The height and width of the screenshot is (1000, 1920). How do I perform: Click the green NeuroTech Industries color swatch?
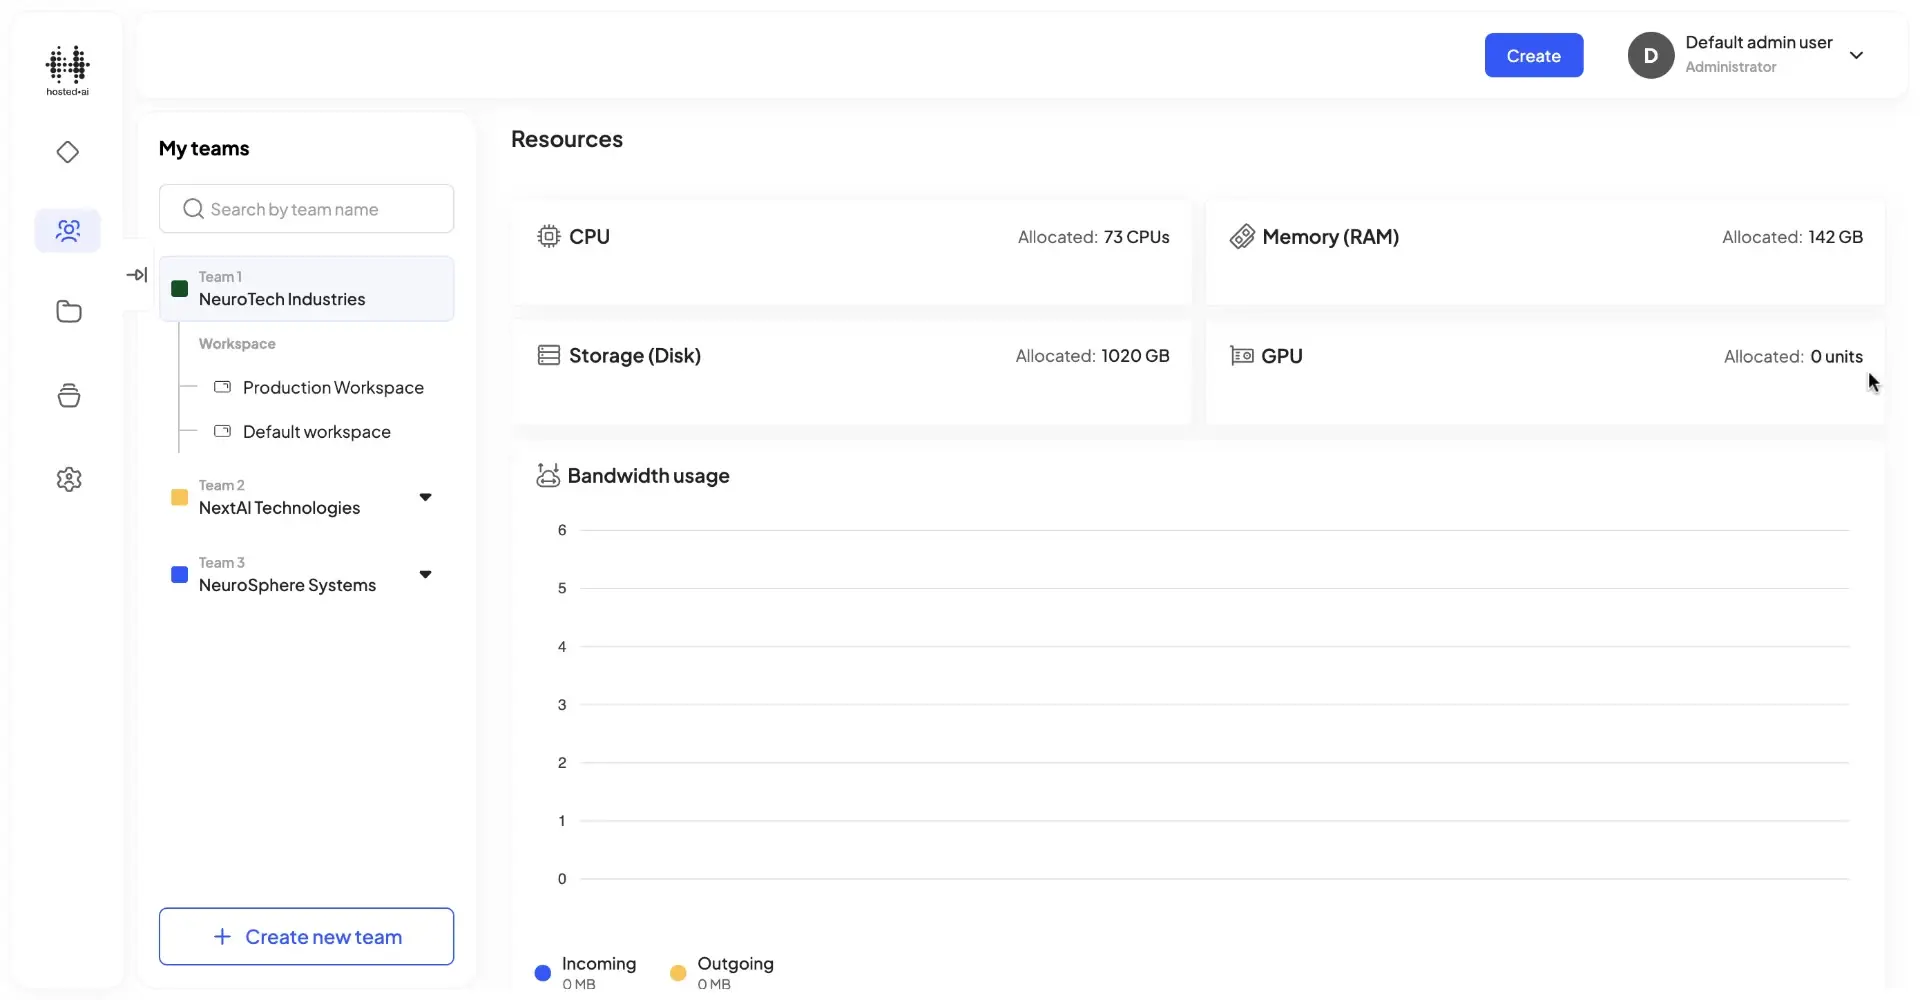click(x=179, y=289)
